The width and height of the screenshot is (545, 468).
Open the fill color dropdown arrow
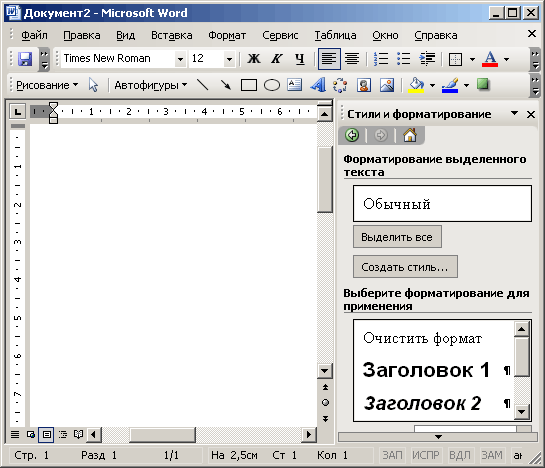[x=432, y=85]
